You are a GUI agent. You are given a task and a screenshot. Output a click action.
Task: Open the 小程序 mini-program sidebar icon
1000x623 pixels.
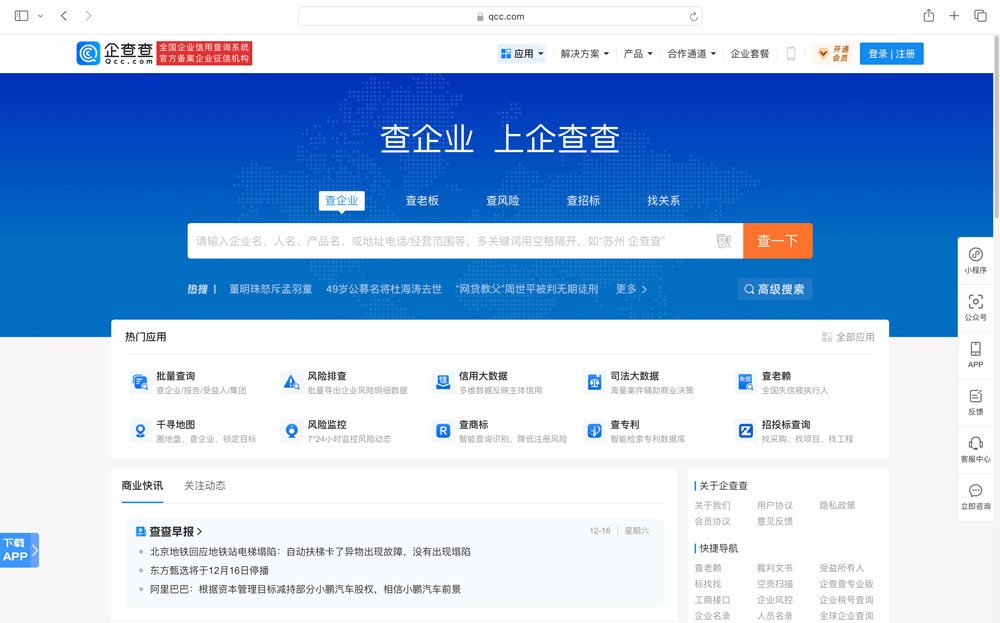click(975, 256)
